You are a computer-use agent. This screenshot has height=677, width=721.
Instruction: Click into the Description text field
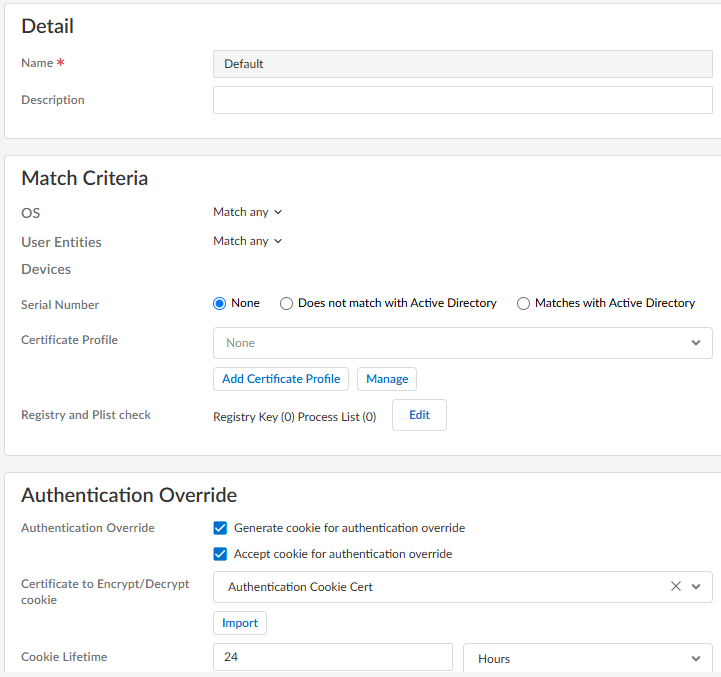462,100
